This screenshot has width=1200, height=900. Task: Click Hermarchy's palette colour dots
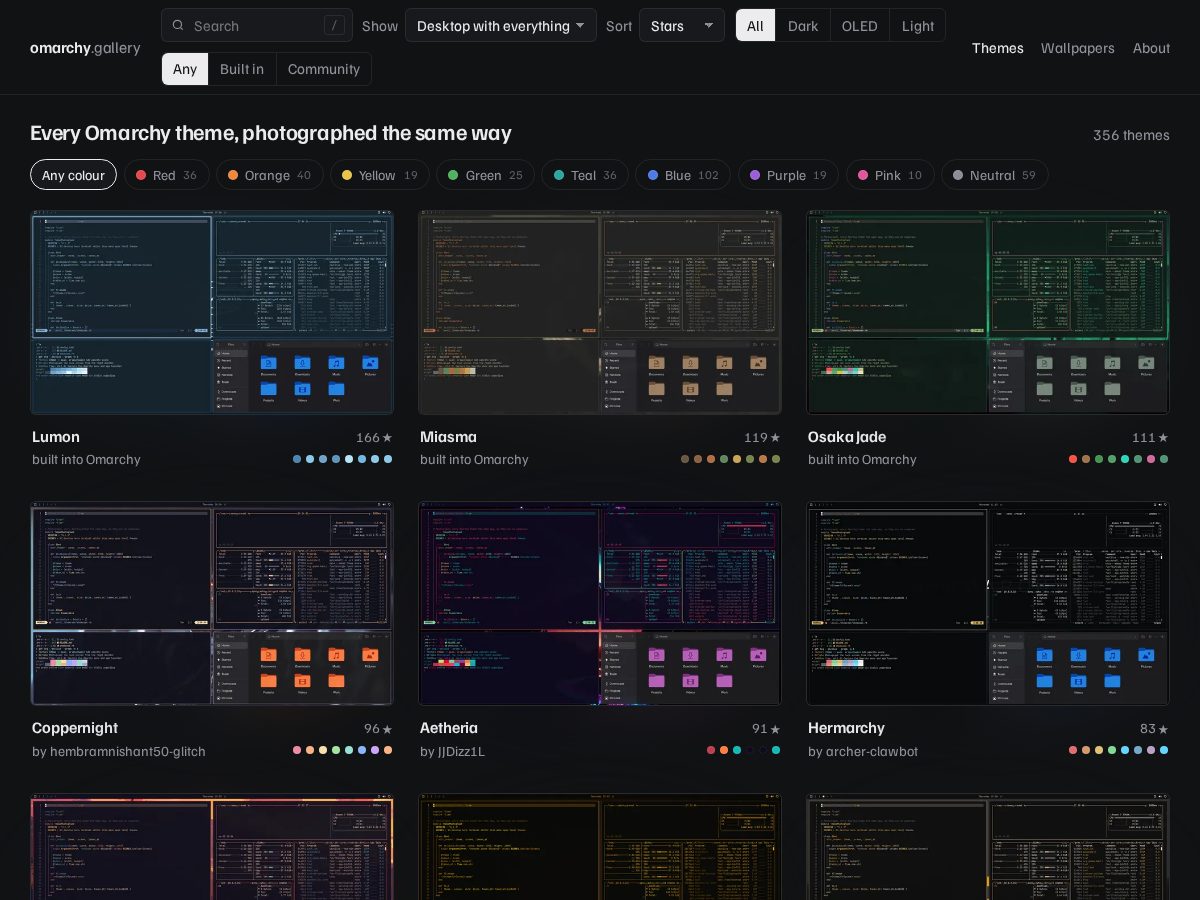pos(1118,750)
